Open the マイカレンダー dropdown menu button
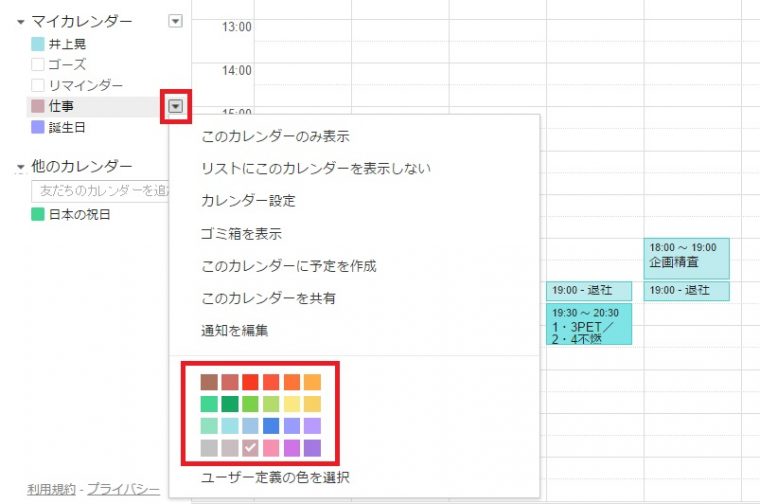 [175, 21]
